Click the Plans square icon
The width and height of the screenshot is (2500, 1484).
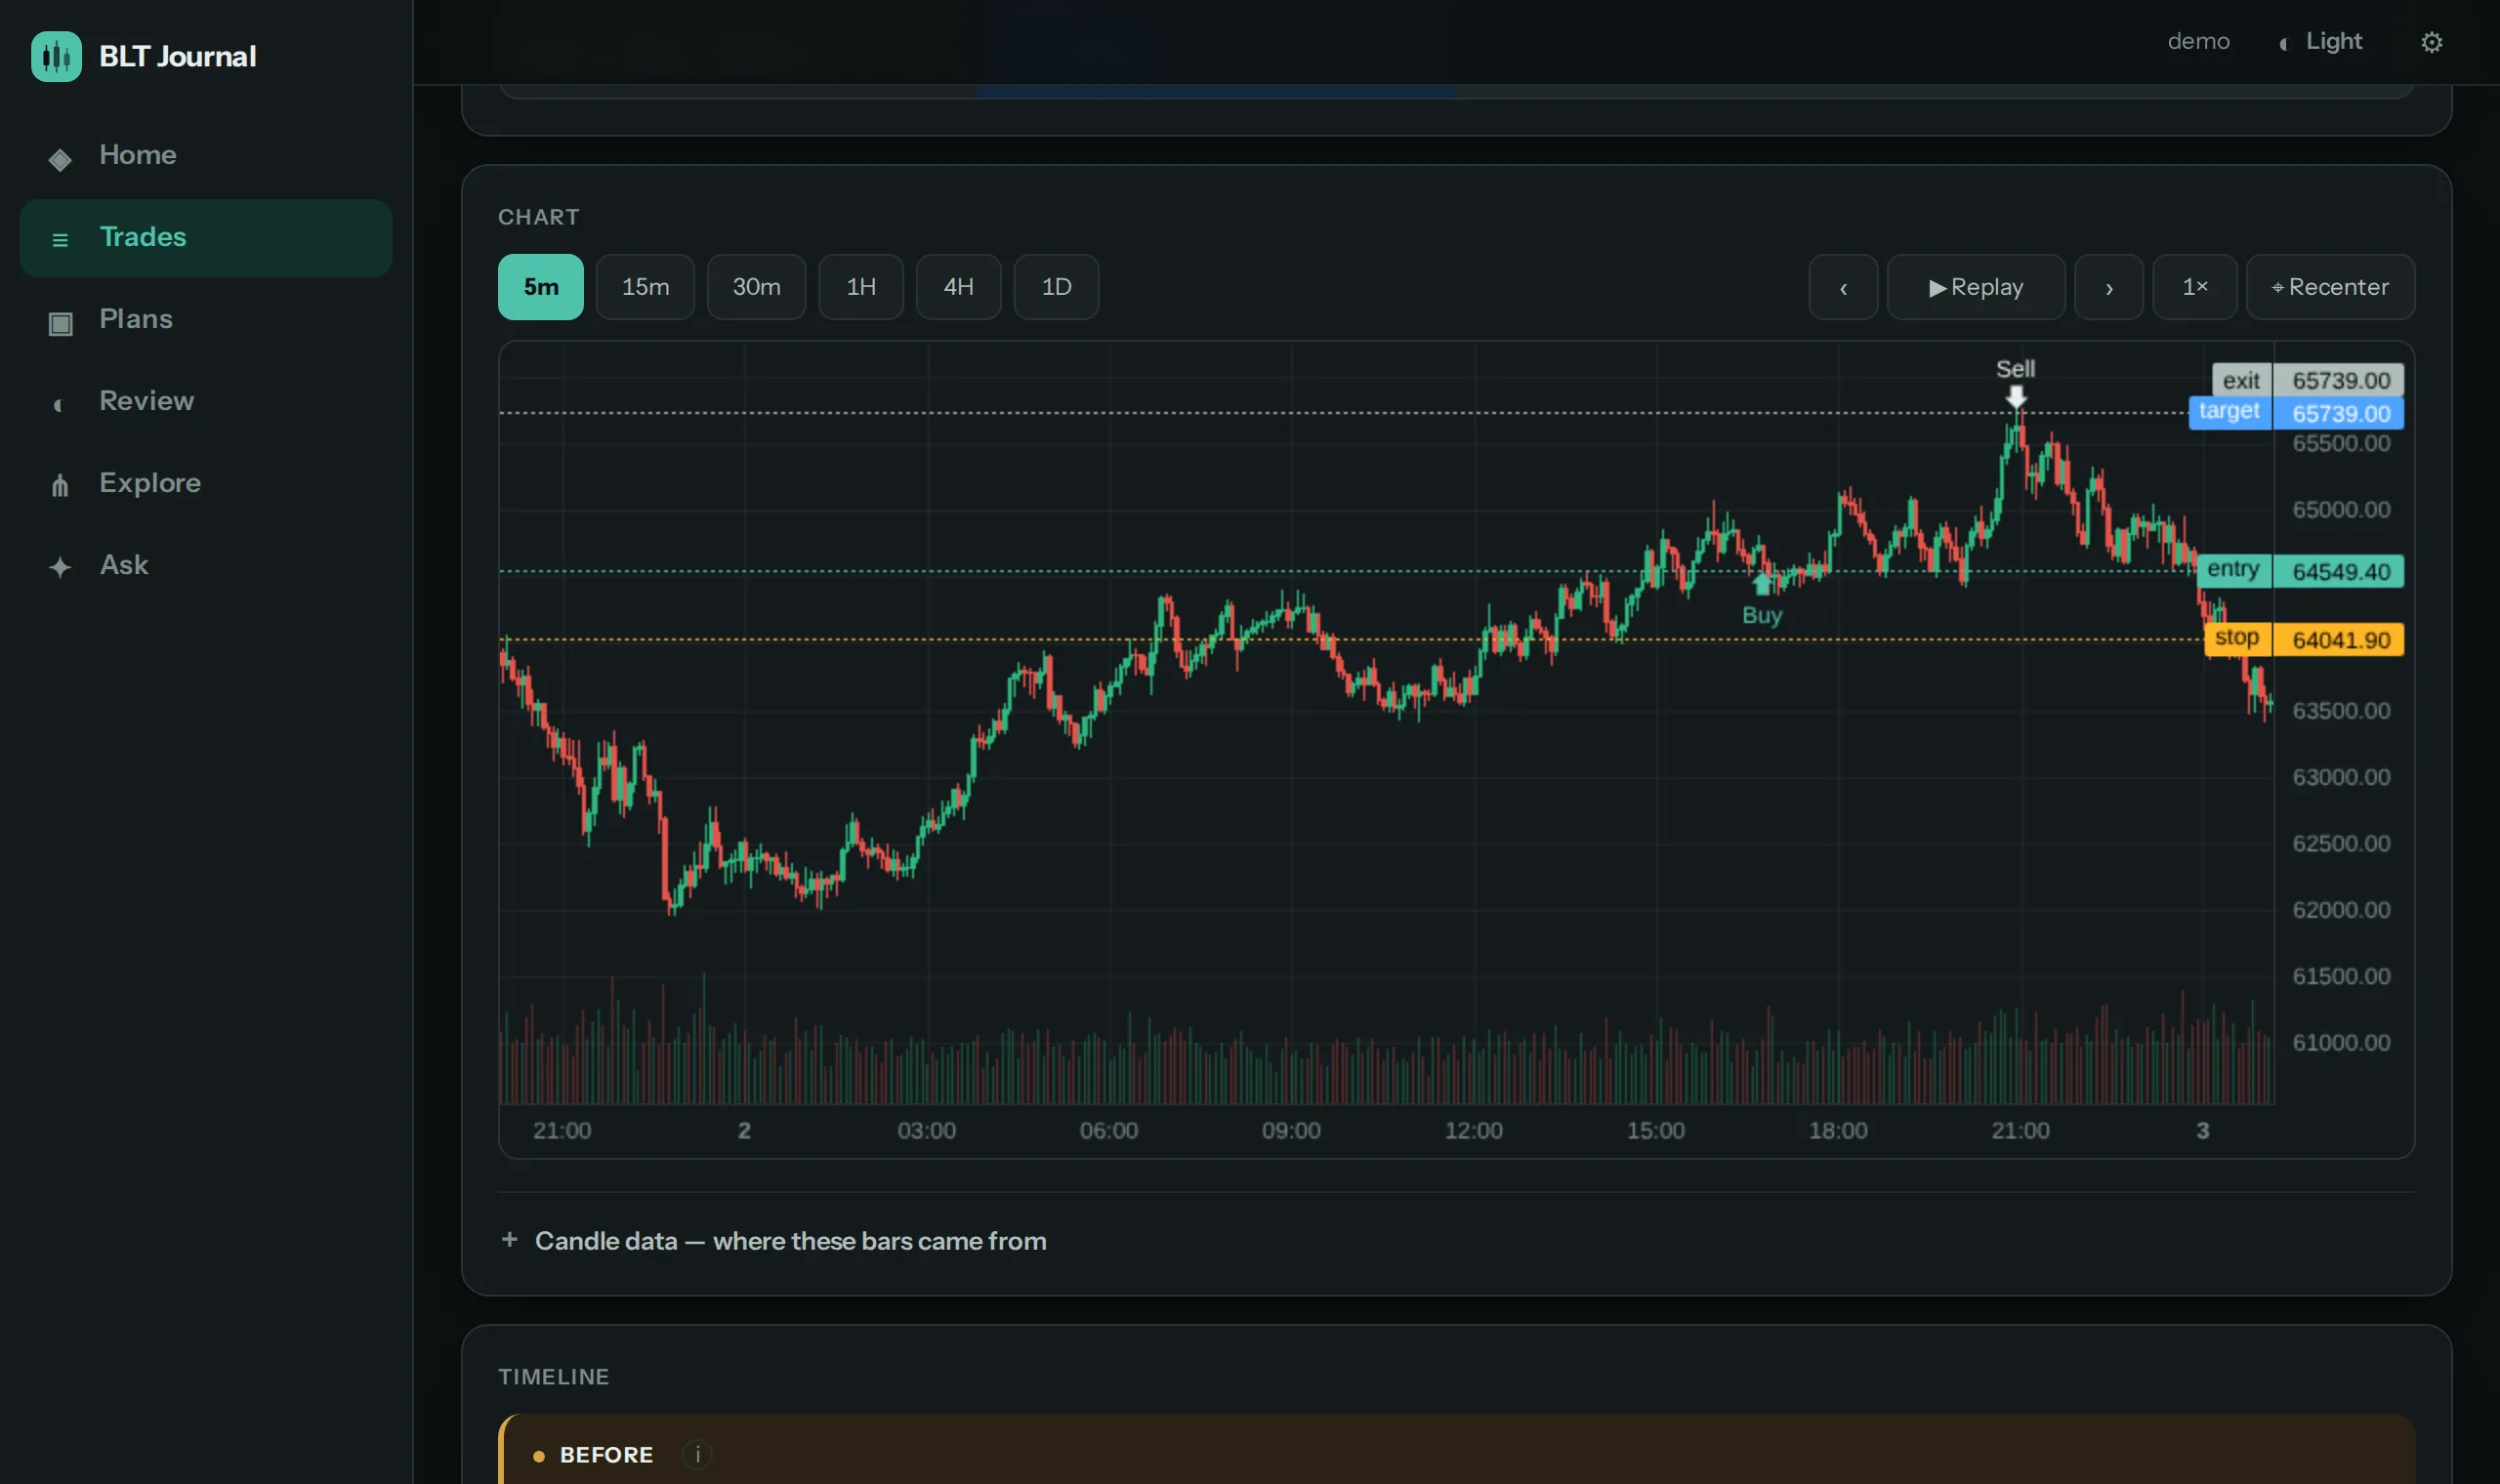tap(60, 323)
